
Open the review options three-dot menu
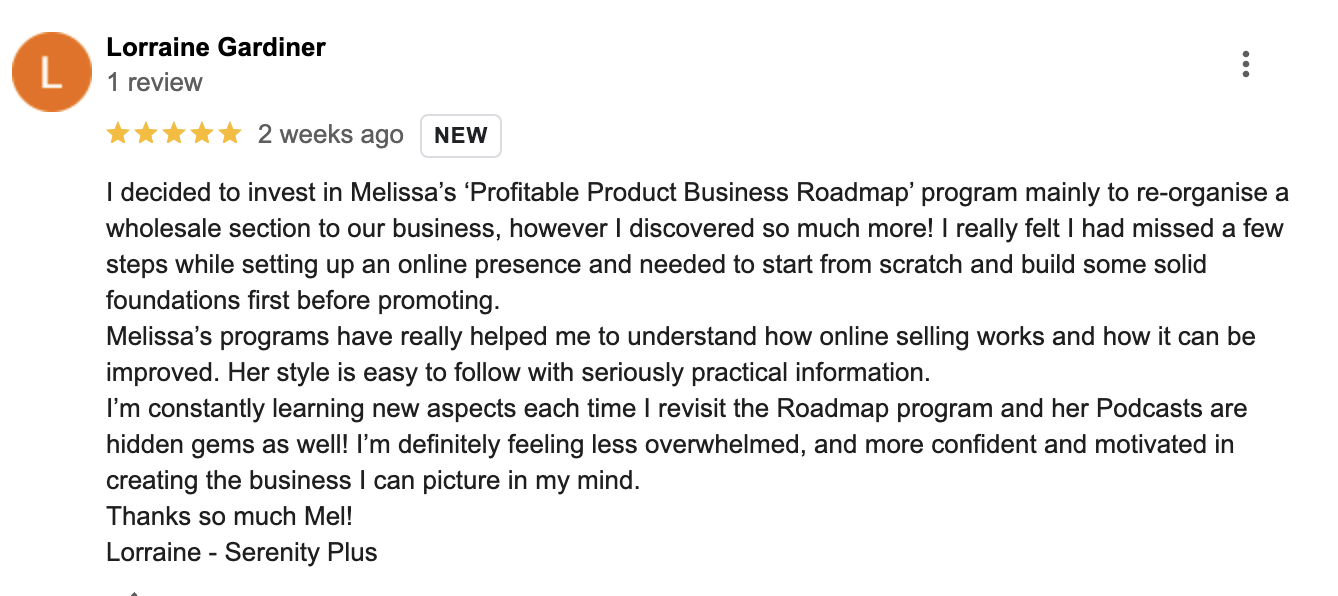click(1245, 65)
